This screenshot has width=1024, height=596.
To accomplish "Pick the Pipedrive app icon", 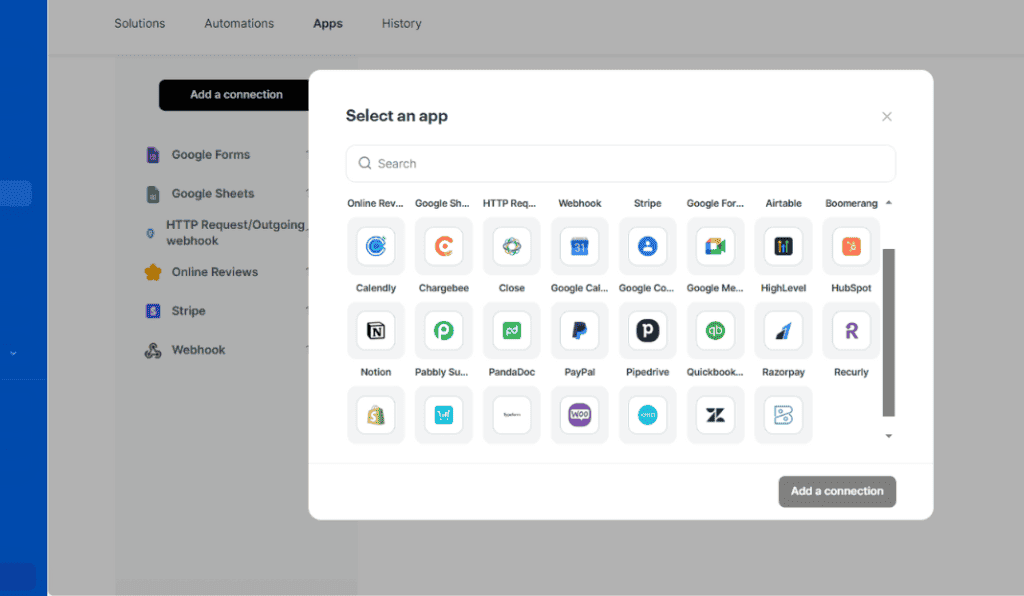I will click(647, 330).
